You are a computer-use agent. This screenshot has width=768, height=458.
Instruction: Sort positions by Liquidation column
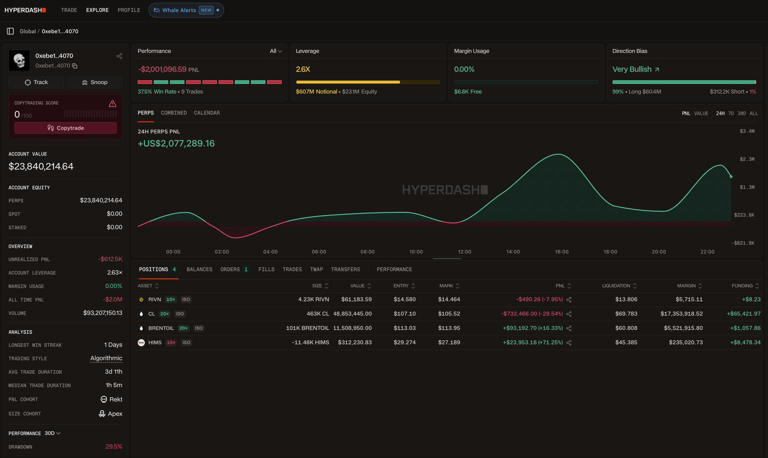[619, 286]
